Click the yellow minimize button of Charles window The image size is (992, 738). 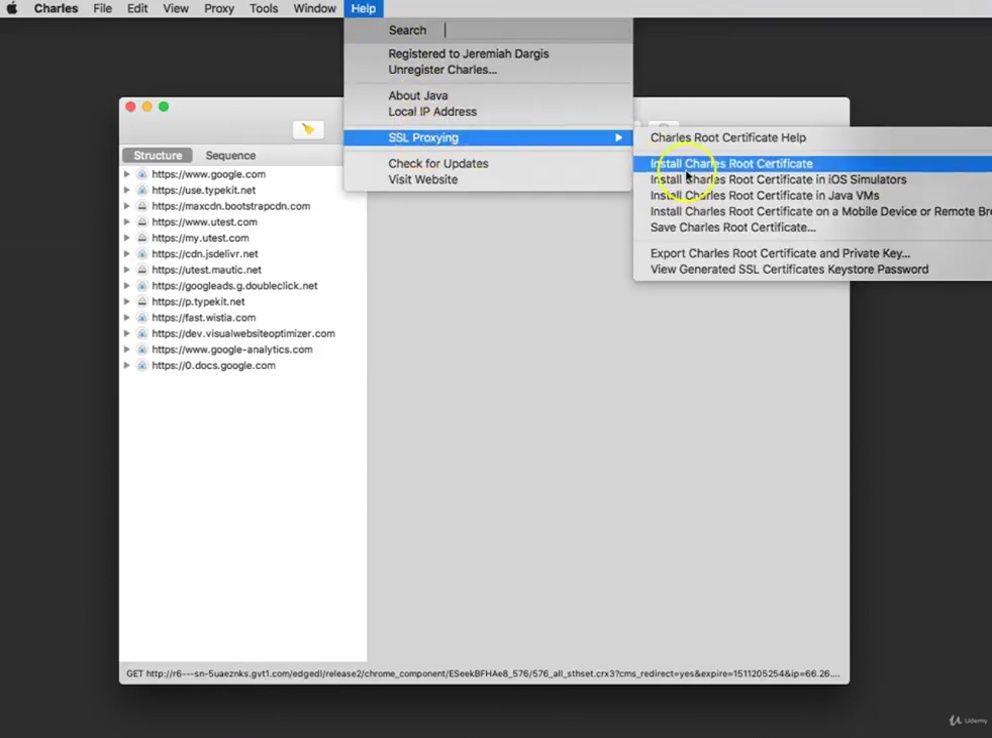click(x=147, y=107)
